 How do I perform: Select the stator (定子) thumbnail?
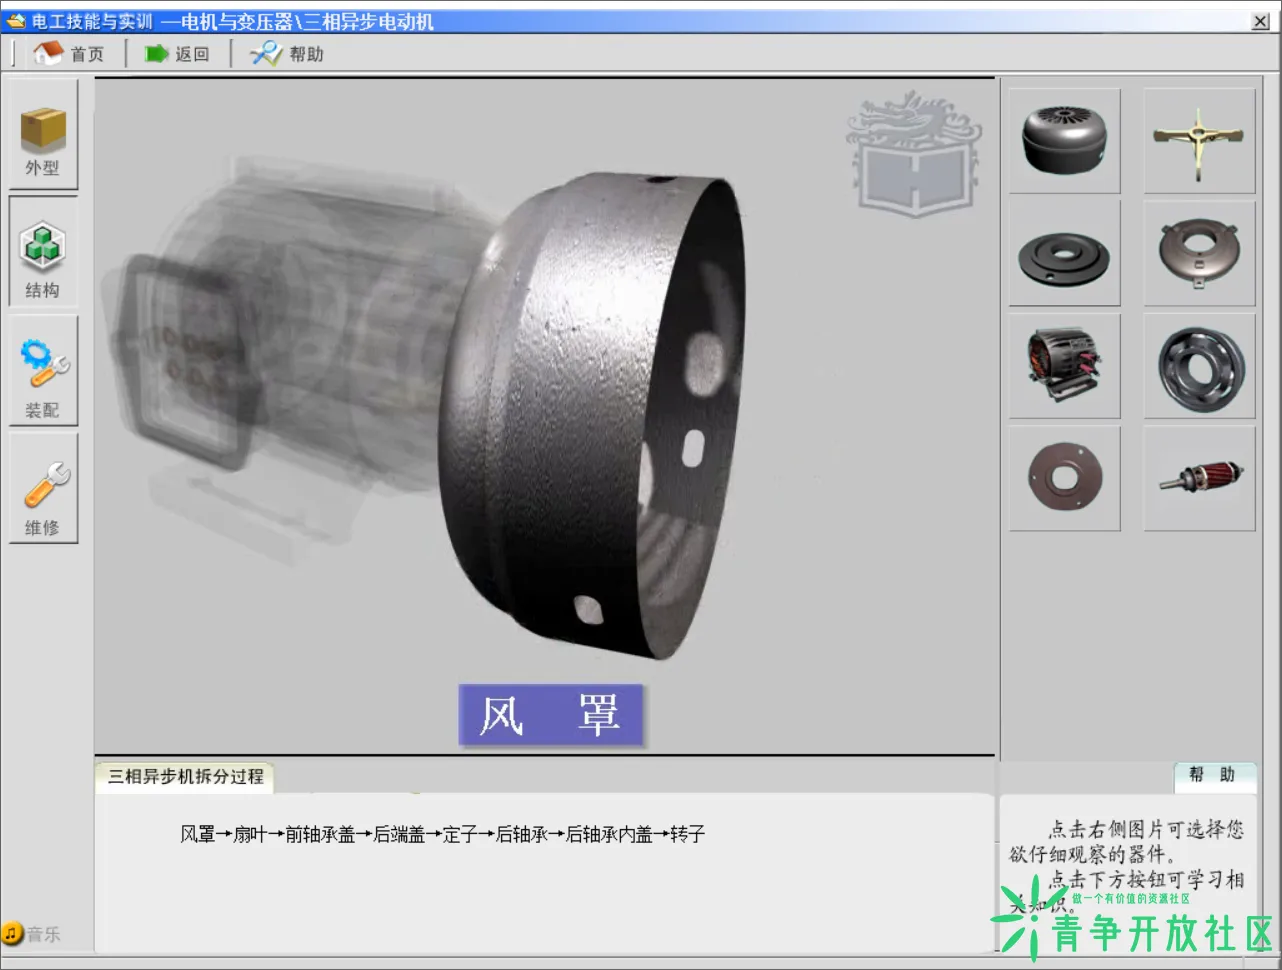1064,365
